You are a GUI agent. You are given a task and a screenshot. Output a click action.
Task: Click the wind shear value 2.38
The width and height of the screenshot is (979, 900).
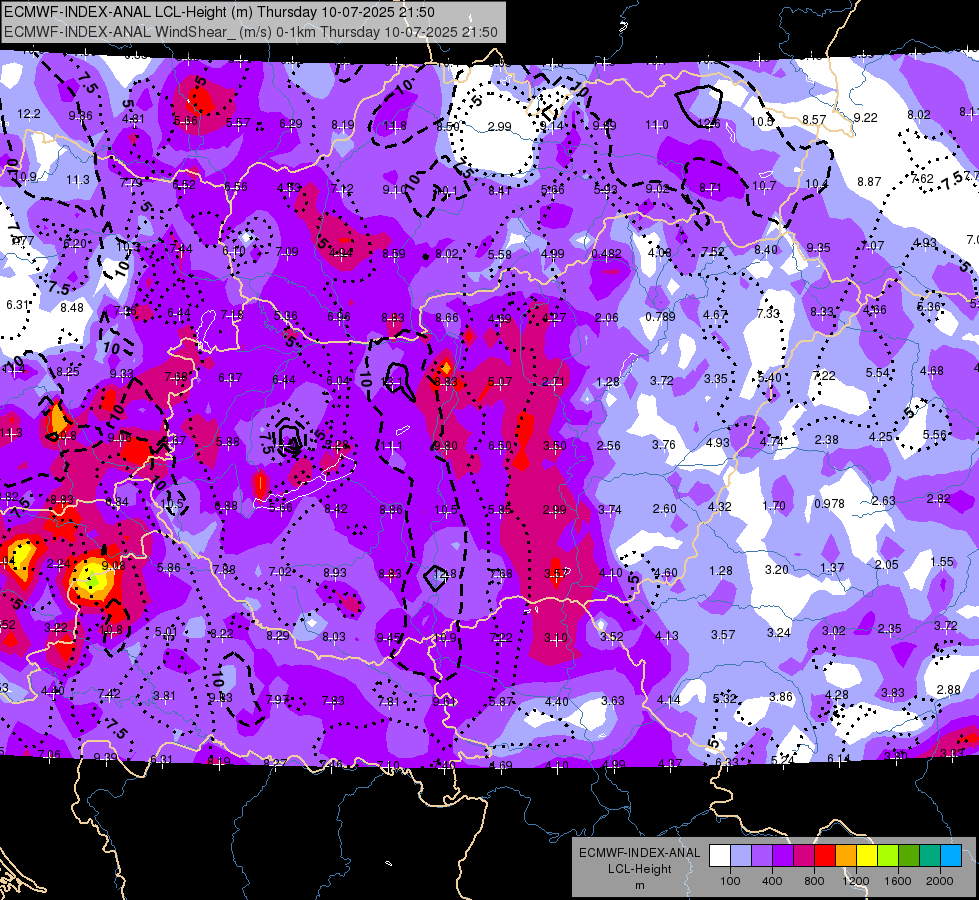tap(827, 440)
